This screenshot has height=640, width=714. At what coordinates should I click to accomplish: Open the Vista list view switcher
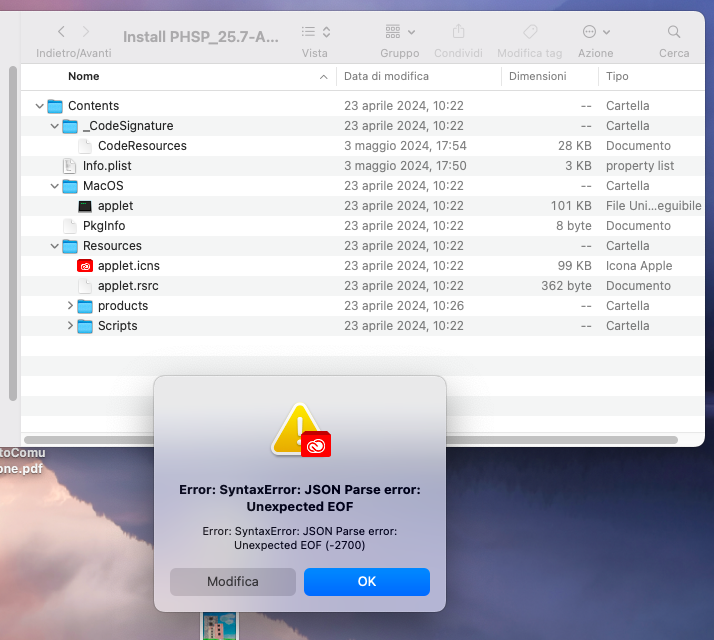coord(315,32)
